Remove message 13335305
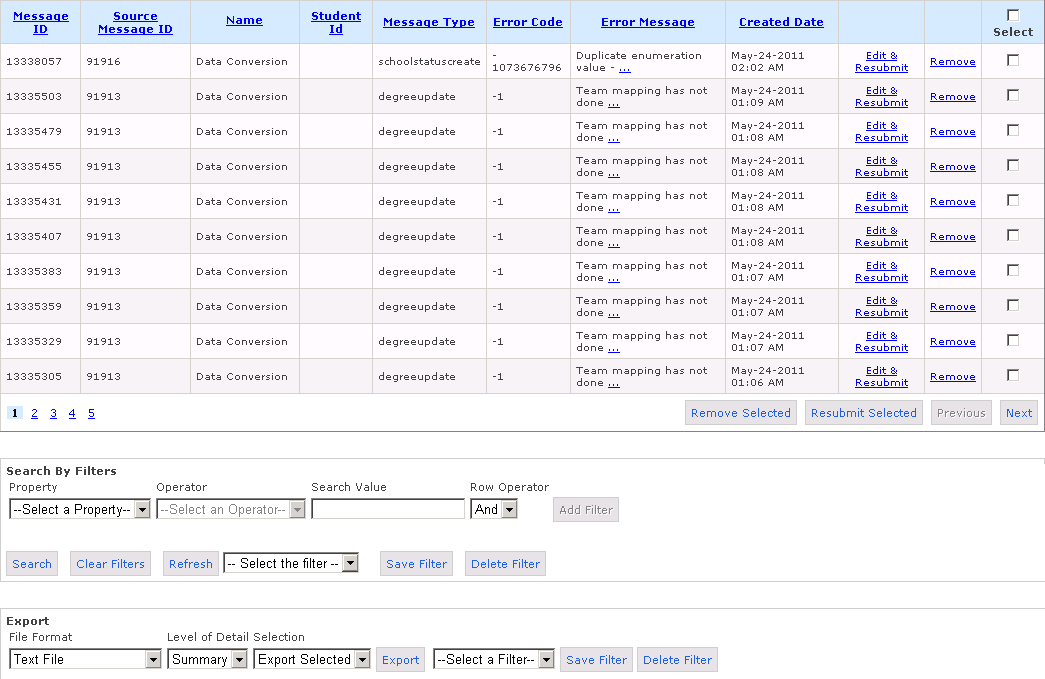1045x679 pixels. pyautogui.click(x=953, y=376)
